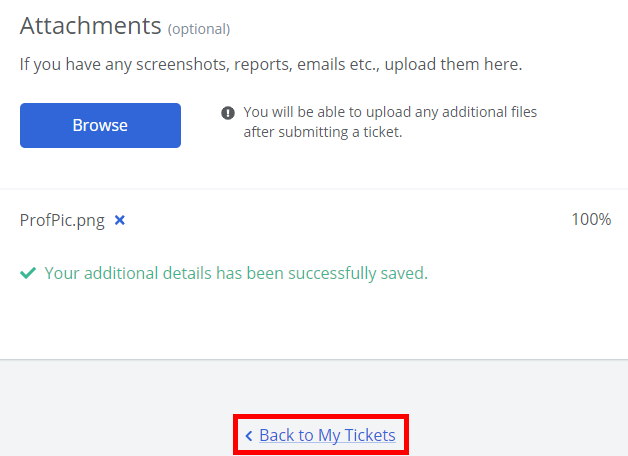The height and width of the screenshot is (456, 628).
Task: Click the gray footer area beside the back link
Action: 520,420
